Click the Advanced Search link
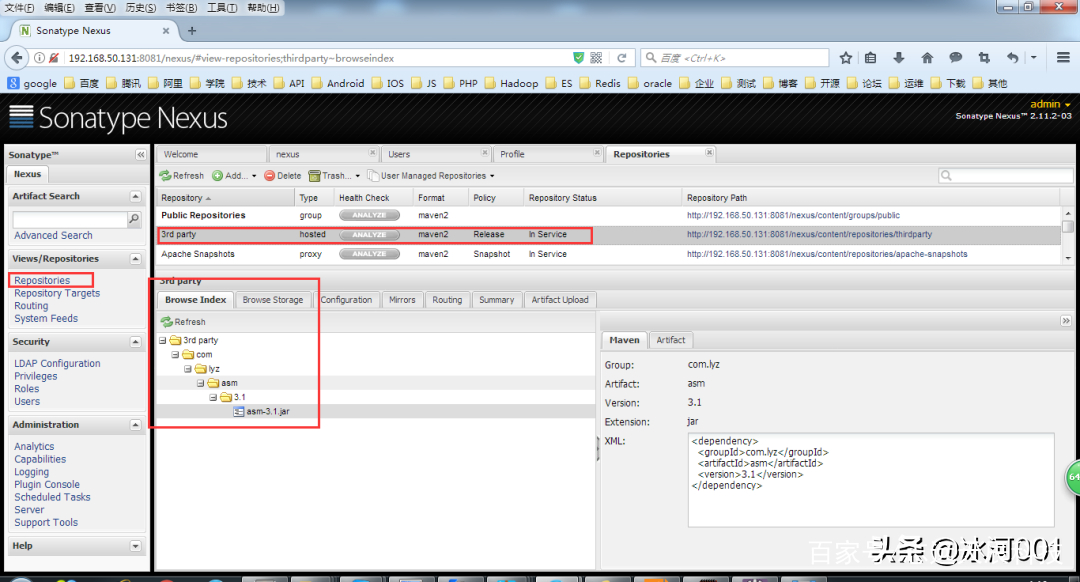 (53, 236)
